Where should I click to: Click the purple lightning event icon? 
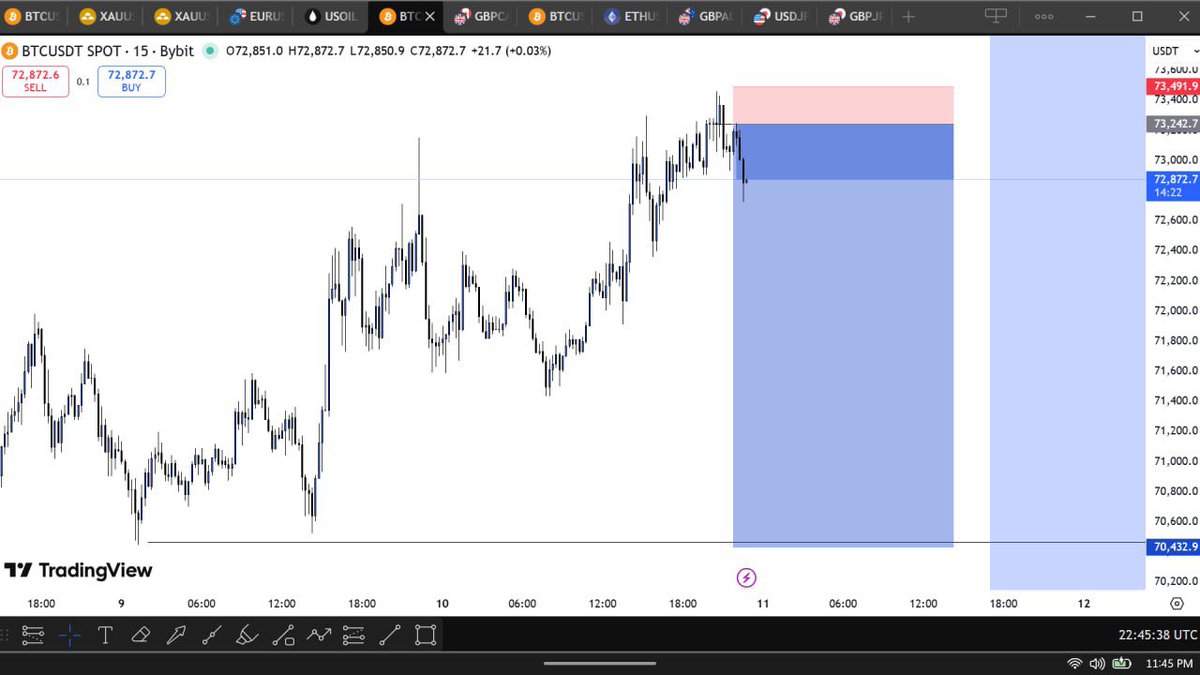746,577
